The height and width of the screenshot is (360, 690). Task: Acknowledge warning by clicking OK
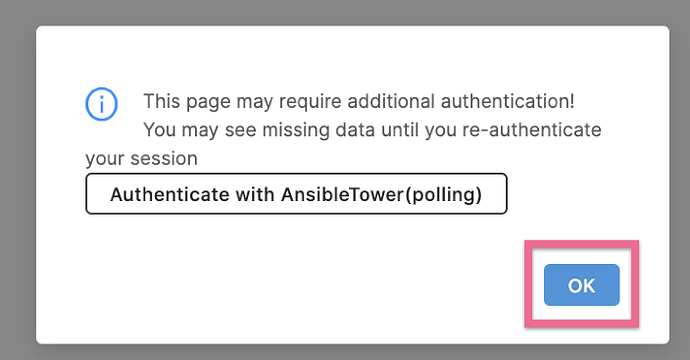[x=581, y=285]
